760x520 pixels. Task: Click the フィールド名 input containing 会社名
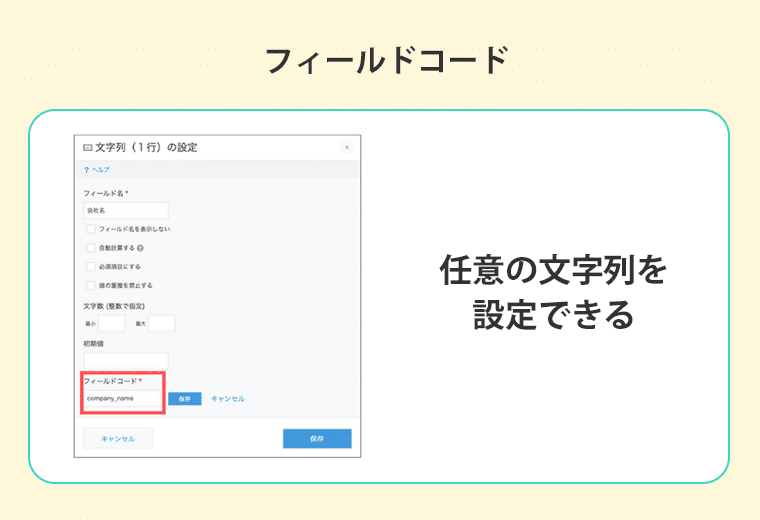coord(126,210)
